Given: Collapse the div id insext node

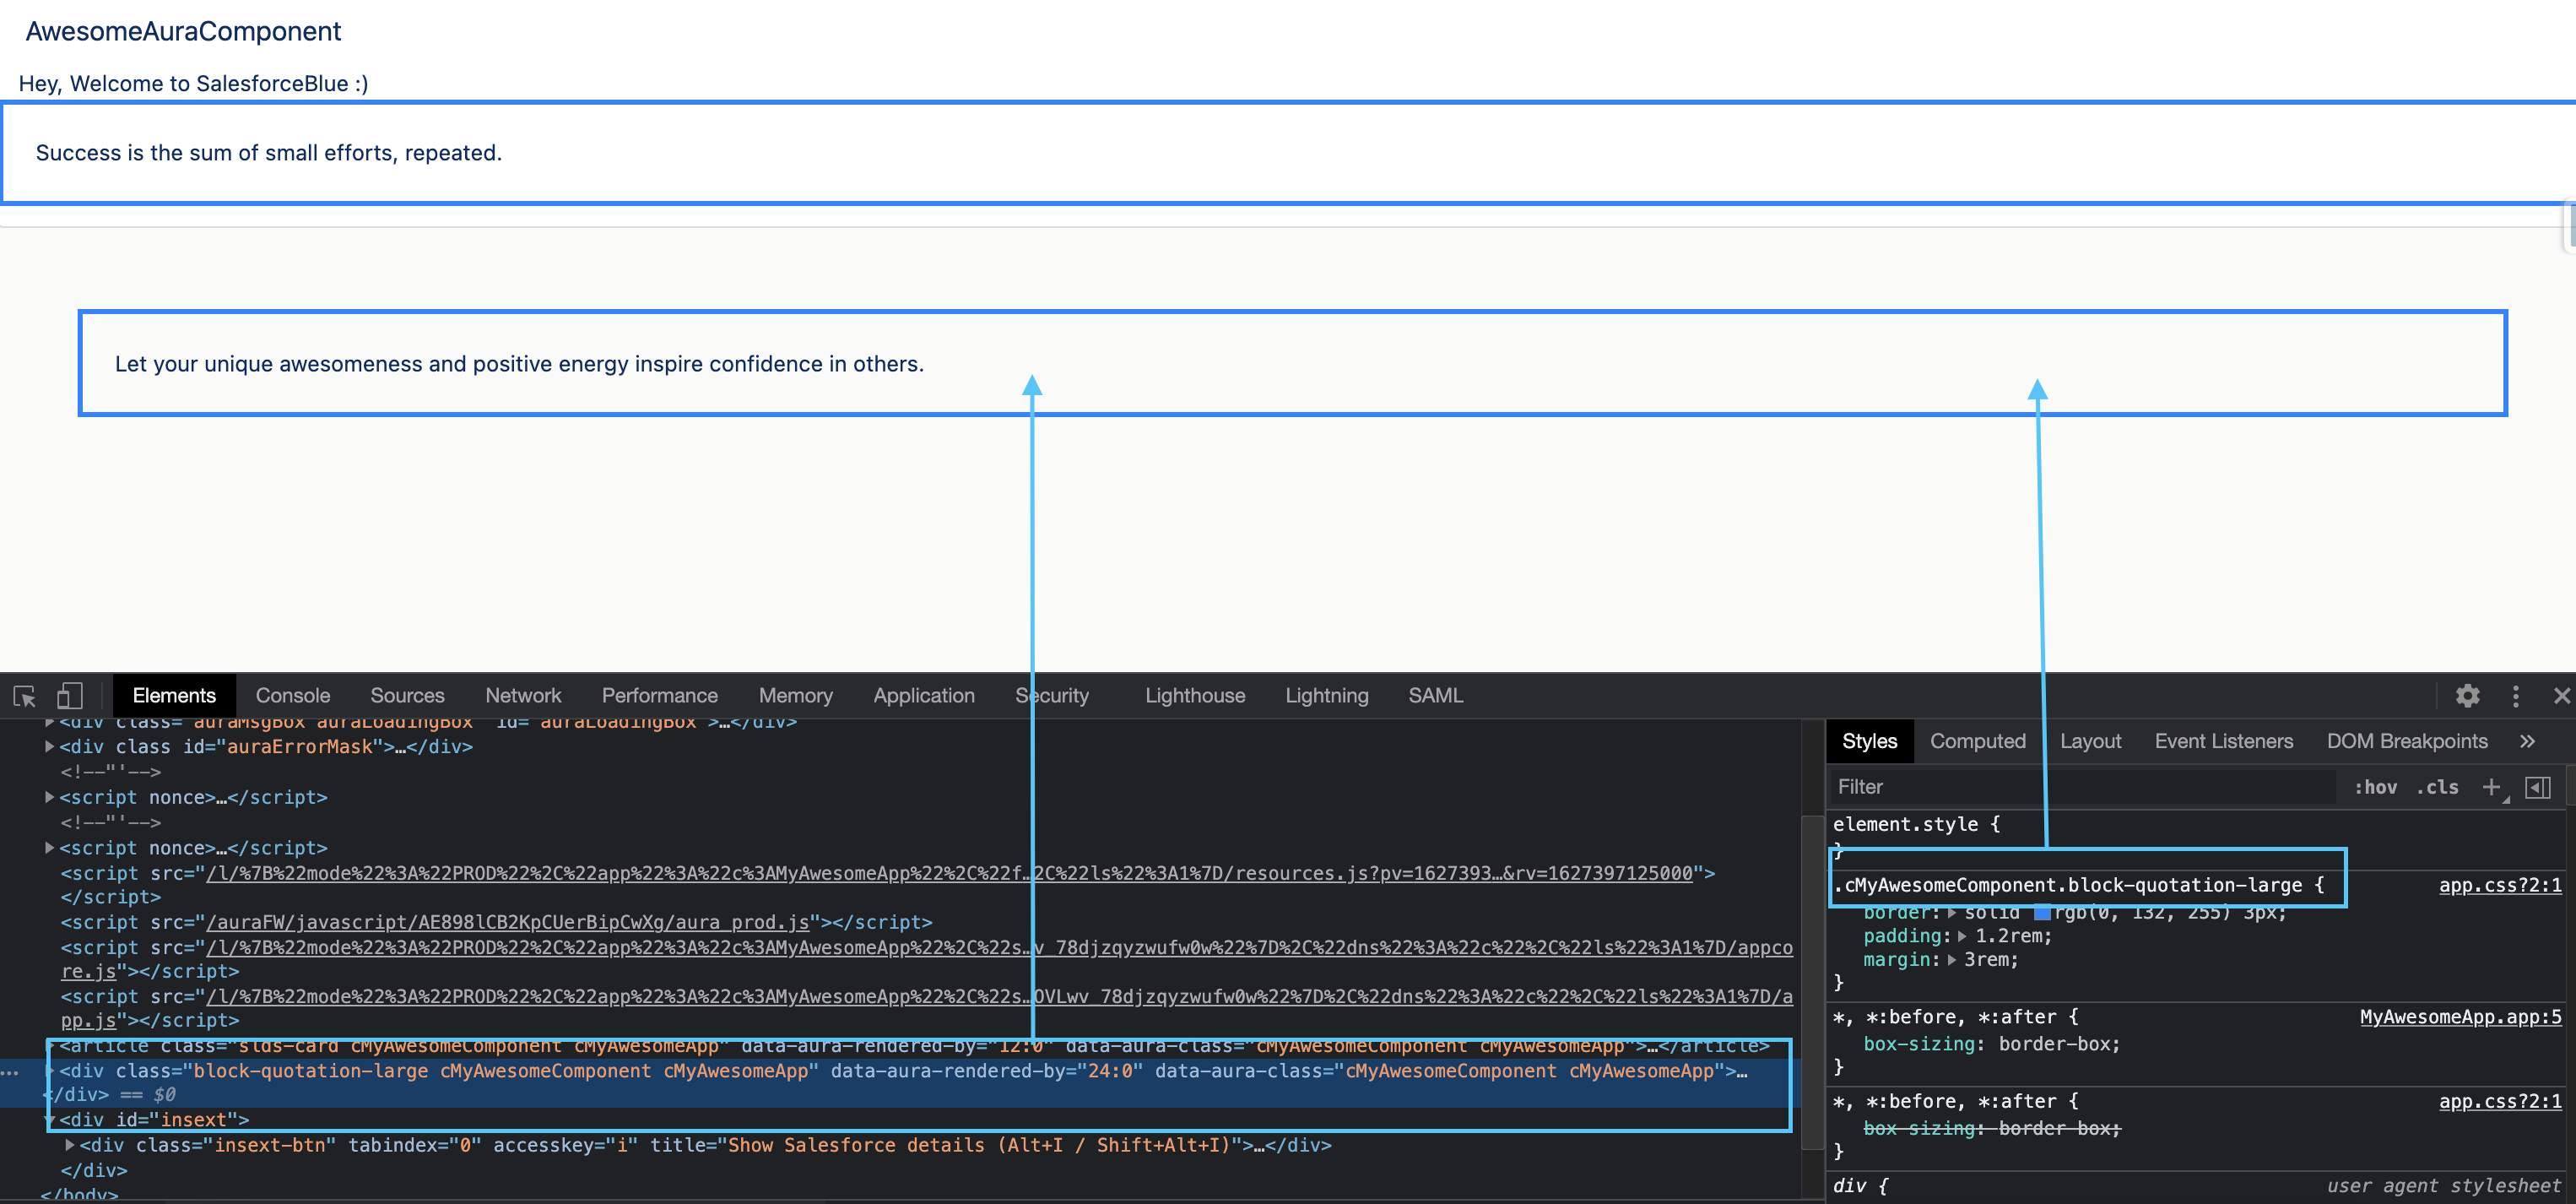Looking at the screenshot, I should 49,1120.
